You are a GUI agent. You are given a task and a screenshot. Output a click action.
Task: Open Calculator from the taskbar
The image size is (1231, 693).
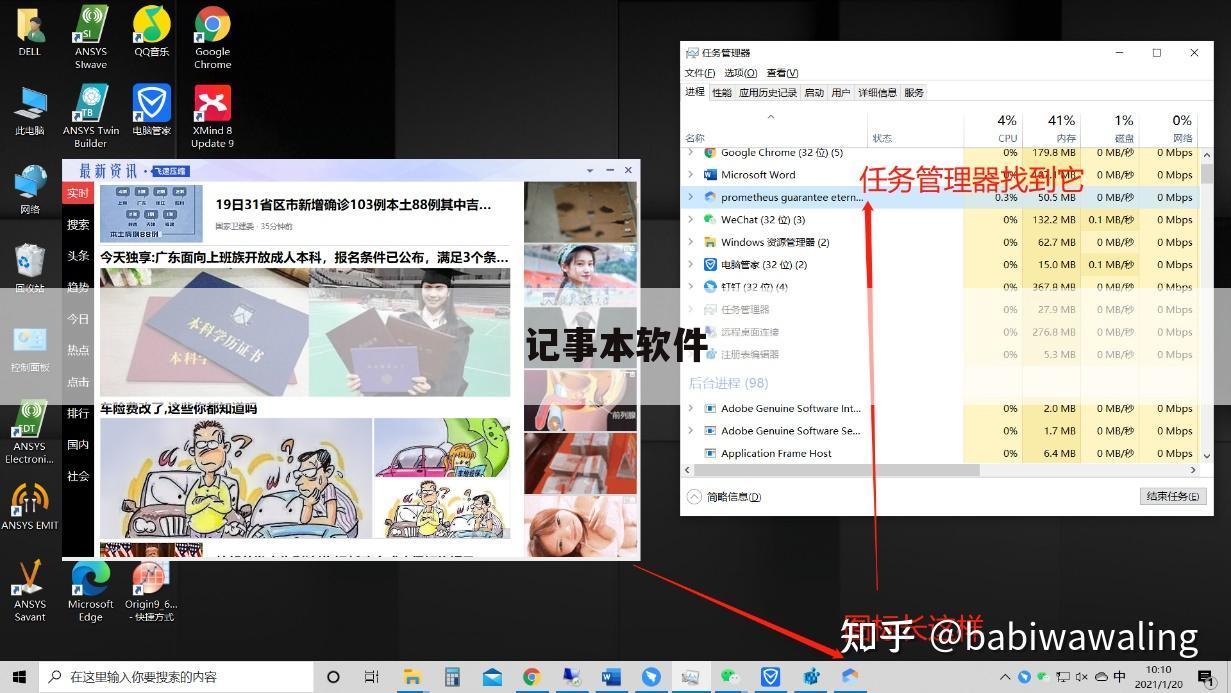[452, 677]
